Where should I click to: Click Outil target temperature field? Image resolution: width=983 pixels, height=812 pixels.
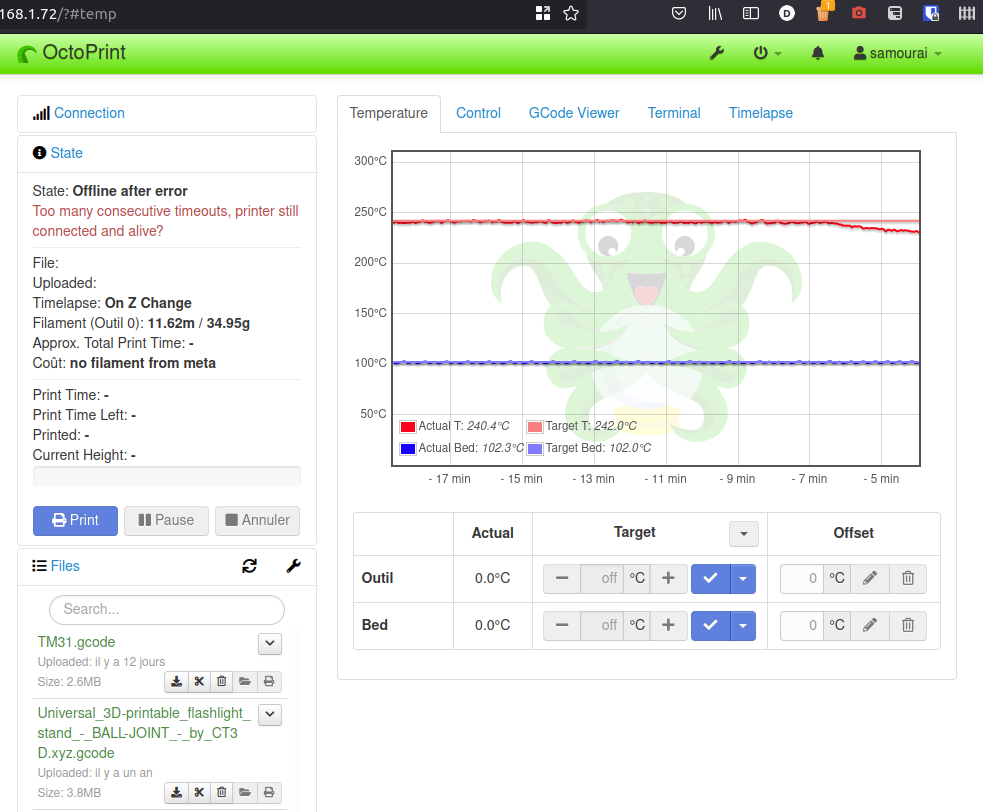click(x=602, y=578)
